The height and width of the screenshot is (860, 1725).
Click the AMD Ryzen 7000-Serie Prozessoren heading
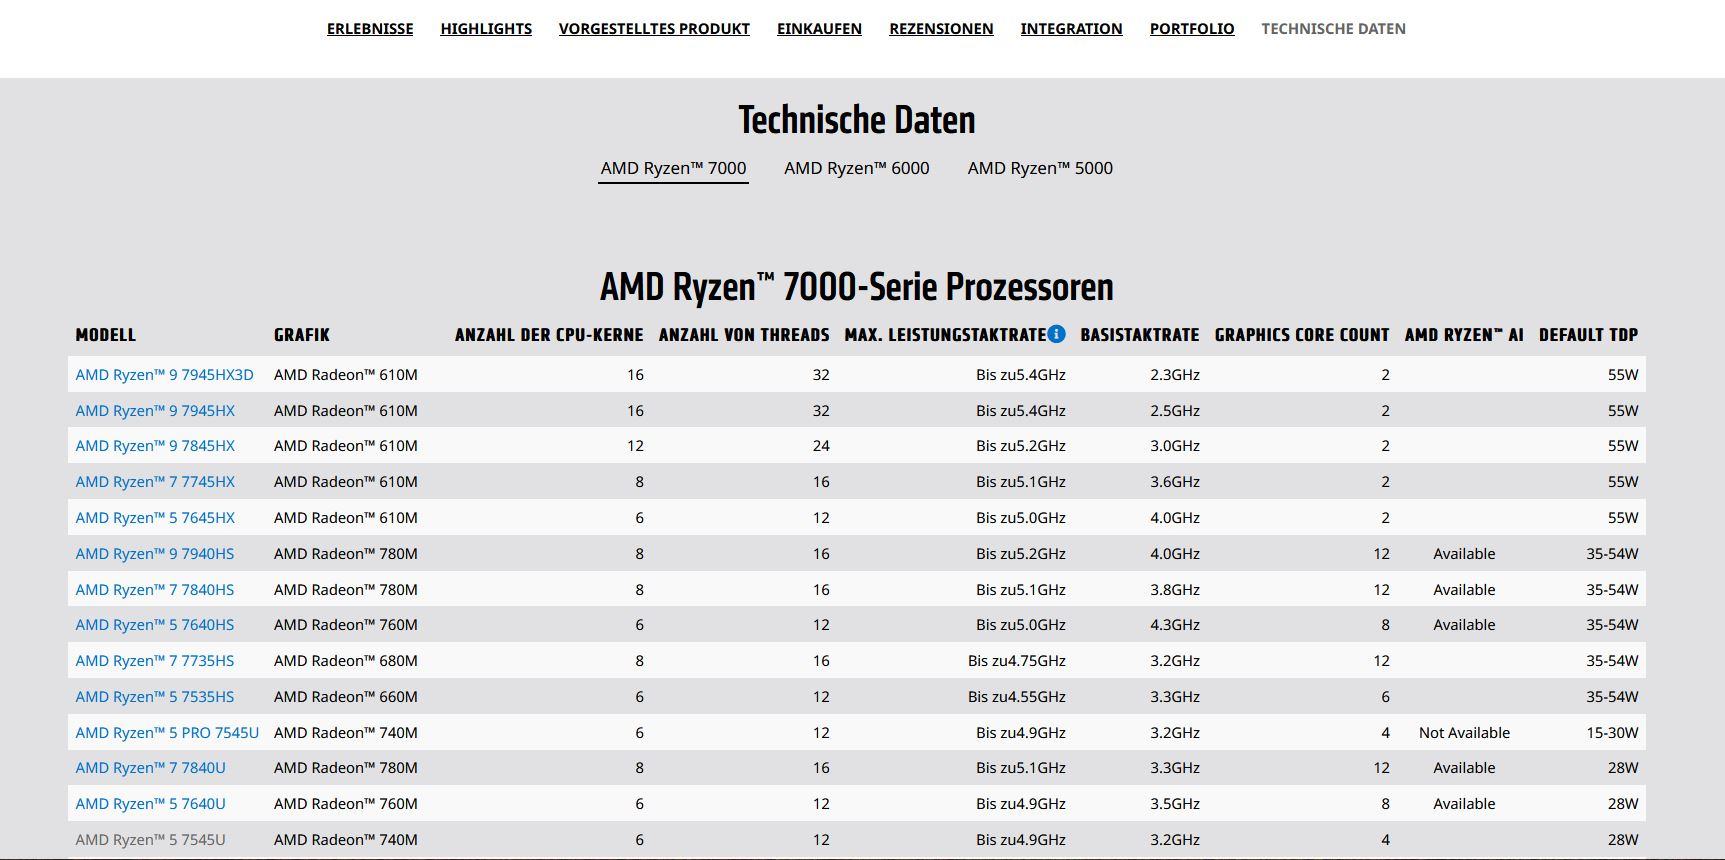point(857,287)
